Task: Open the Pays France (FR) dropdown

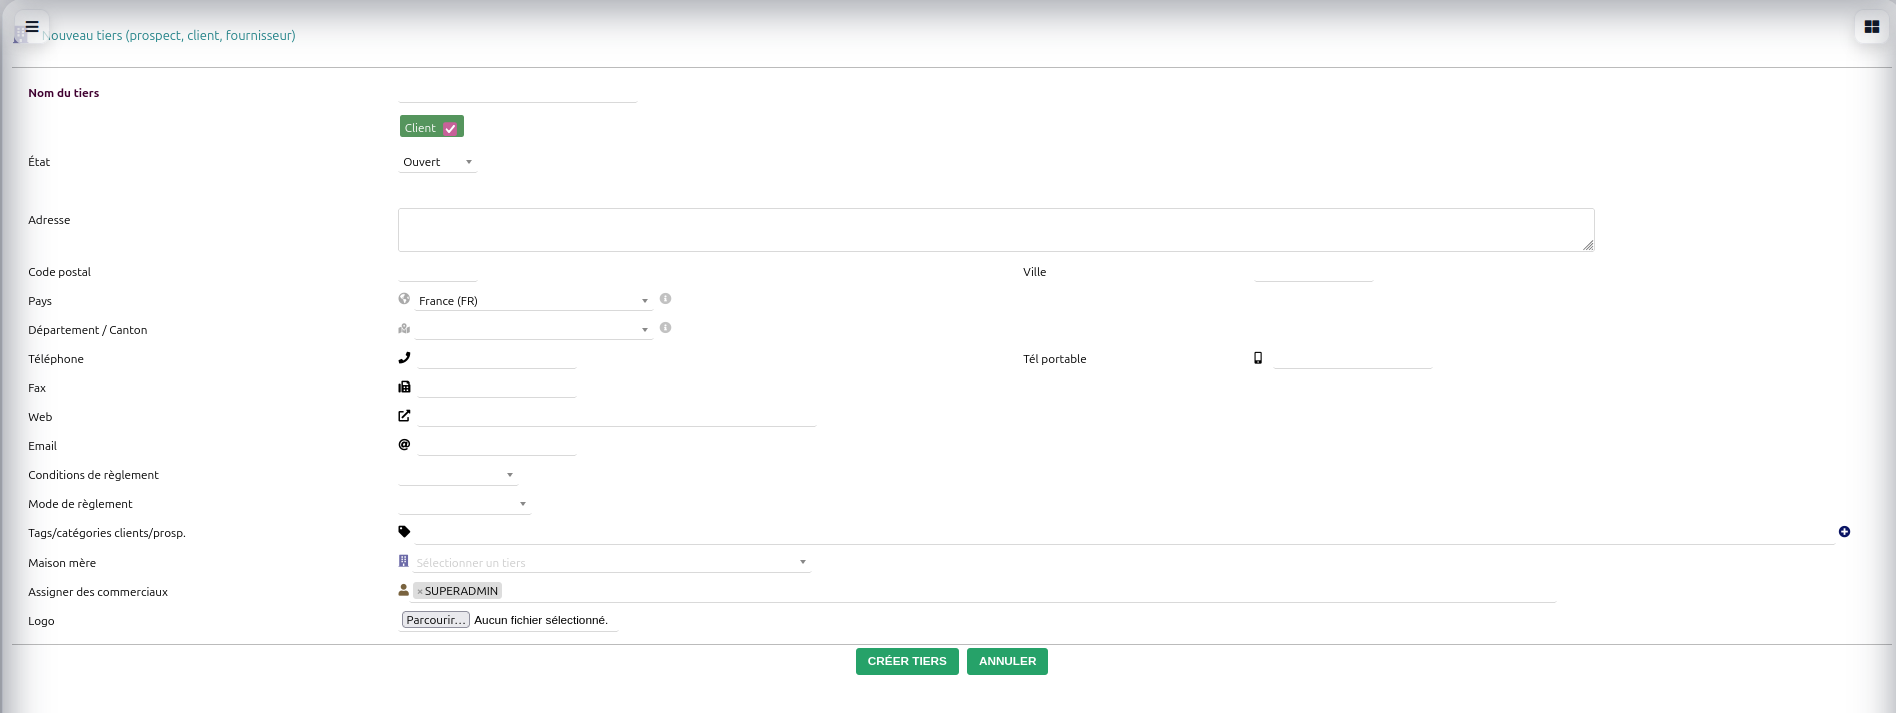Action: pyautogui.click(x=533, y=300)
